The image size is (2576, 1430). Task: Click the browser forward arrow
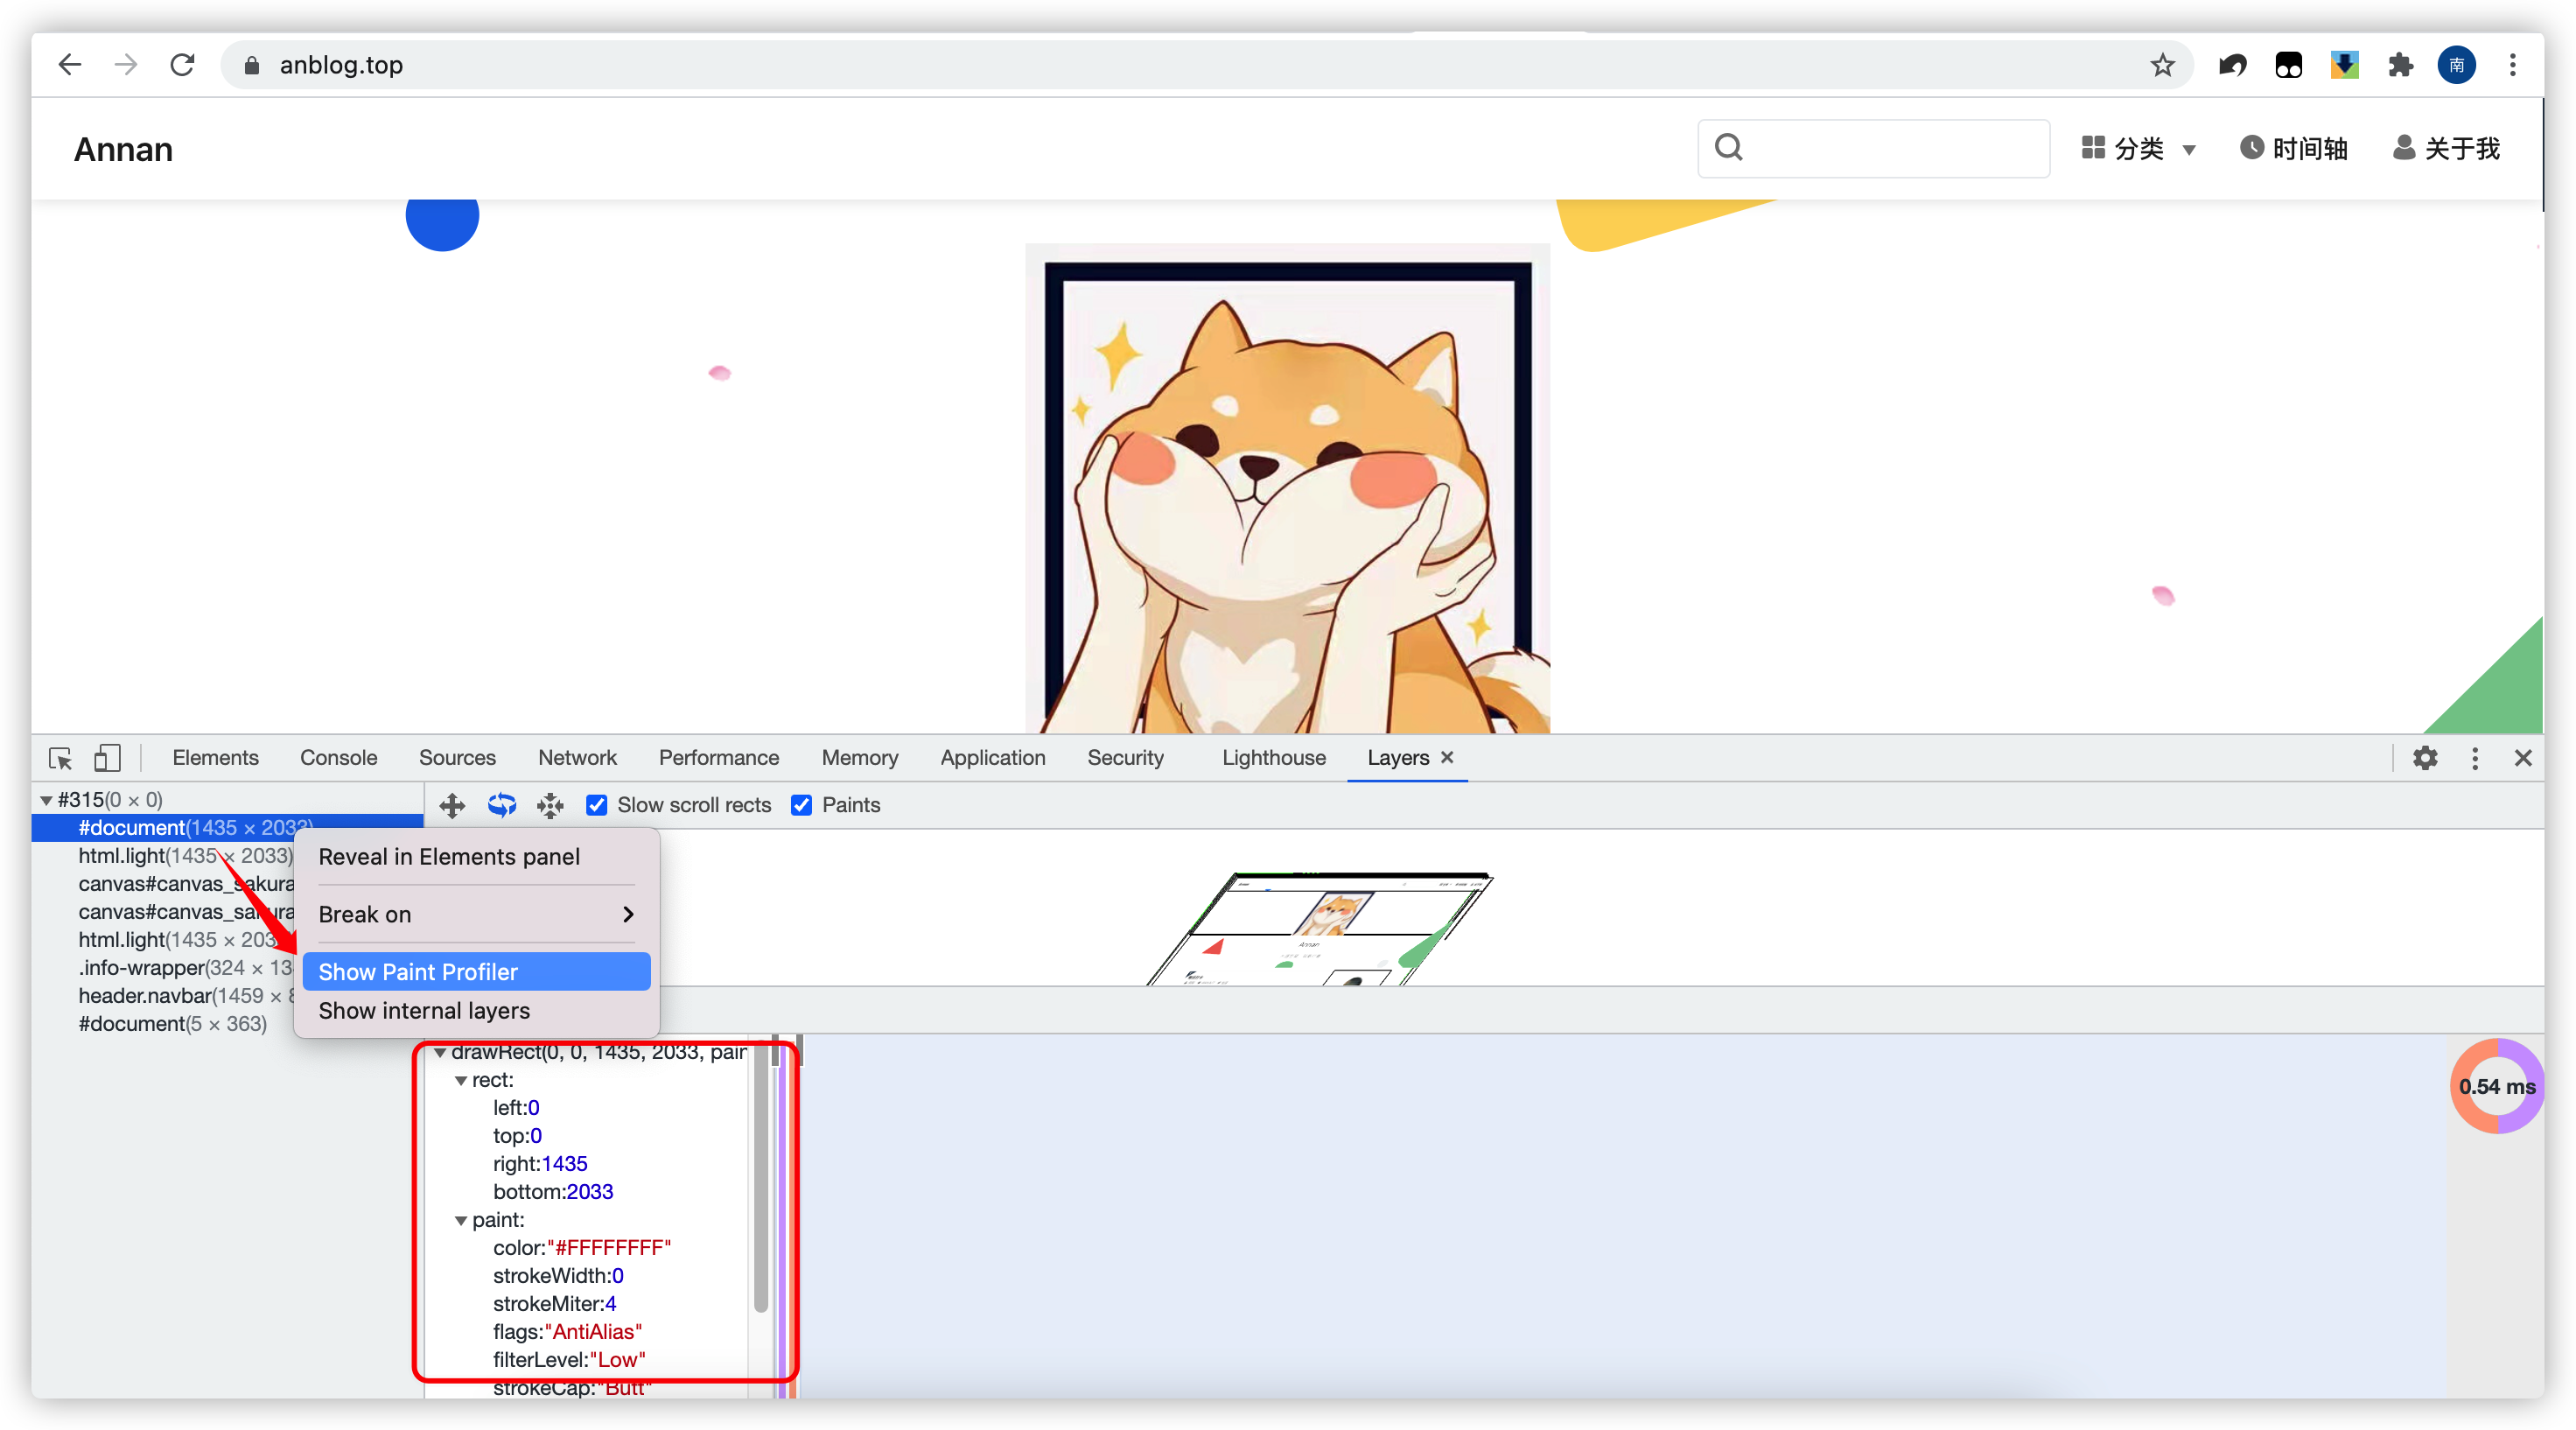point(125,65)
